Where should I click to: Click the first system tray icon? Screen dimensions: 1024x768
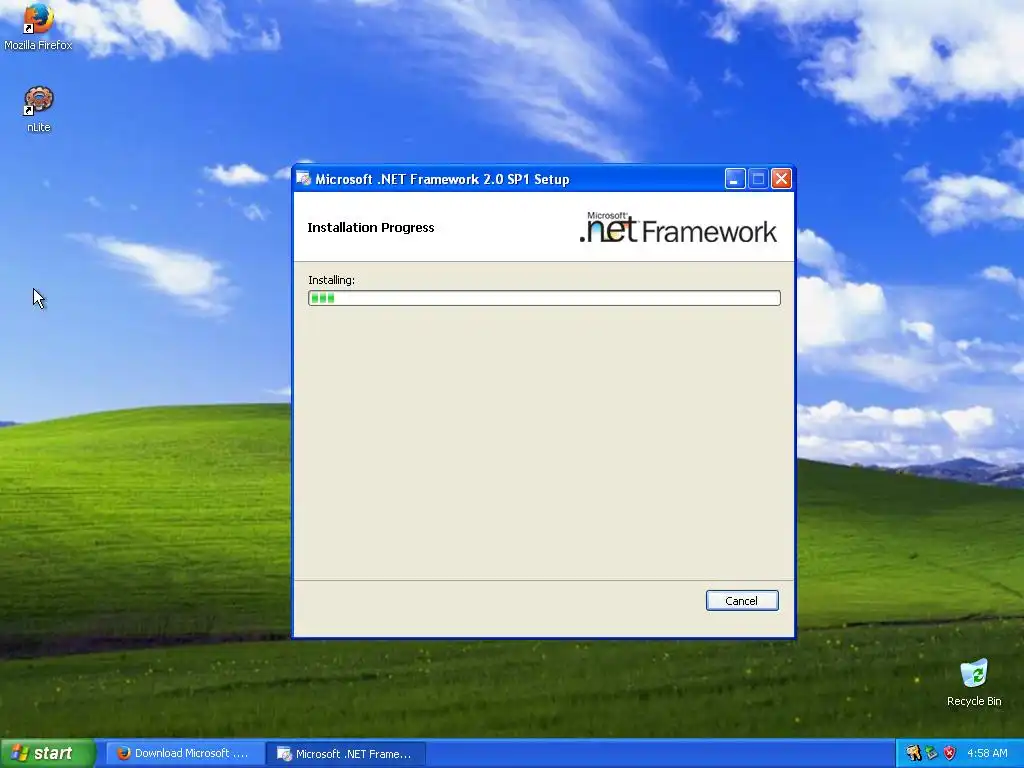click(x=913, y=754)
